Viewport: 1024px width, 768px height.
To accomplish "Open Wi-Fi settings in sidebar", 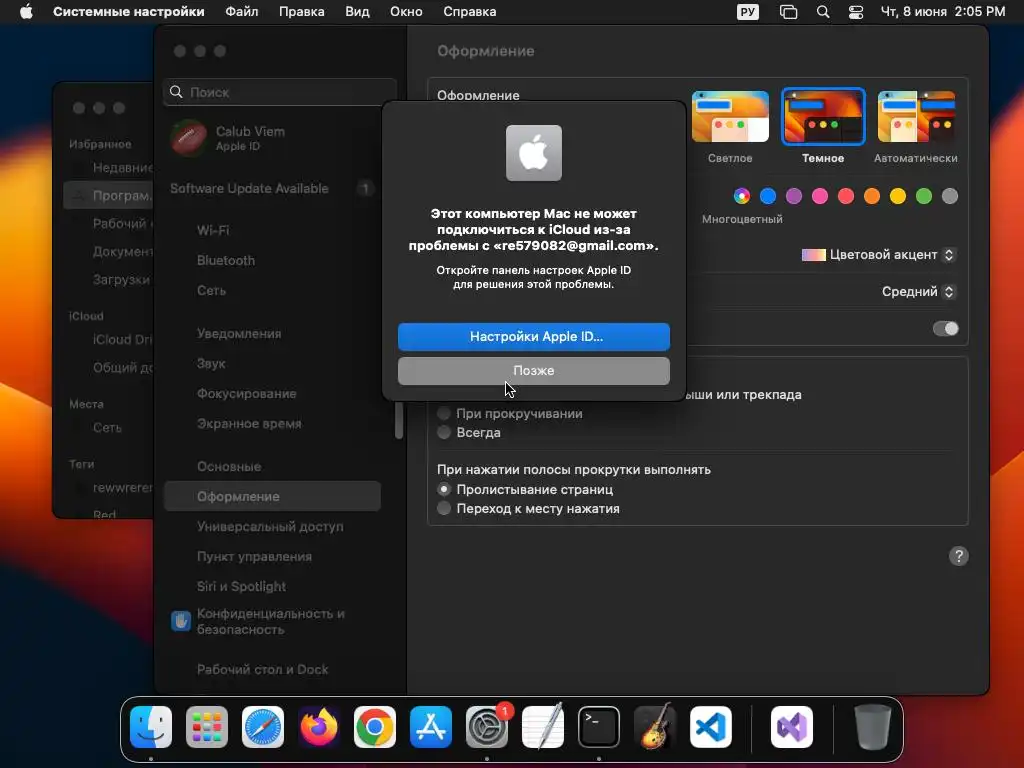I will pos(272,231).
